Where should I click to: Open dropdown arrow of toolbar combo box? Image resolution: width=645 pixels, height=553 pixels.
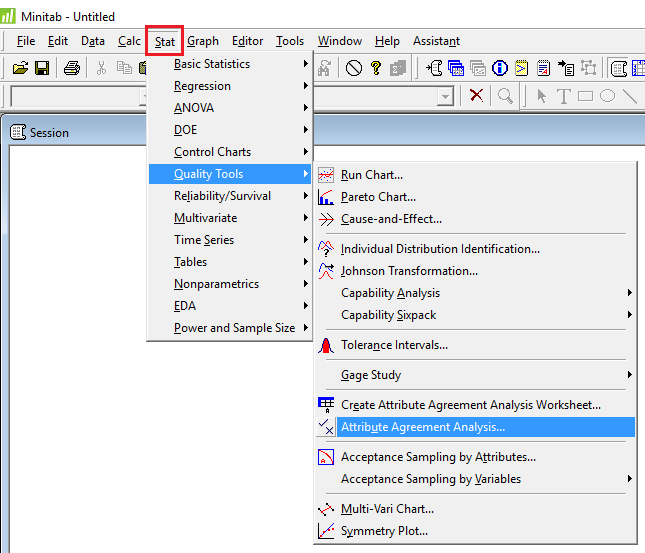(445, 96)
